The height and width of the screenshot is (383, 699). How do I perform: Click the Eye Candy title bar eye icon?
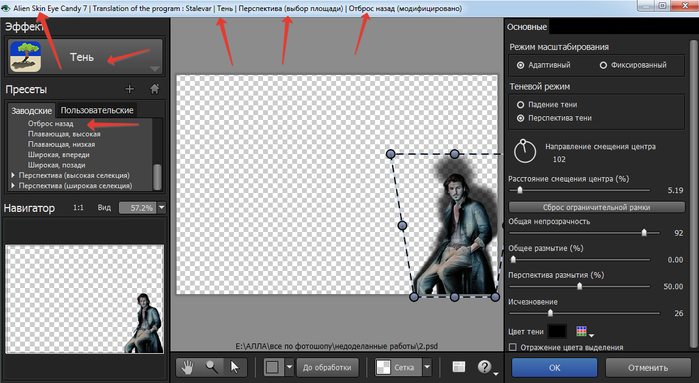tap(6, 8)
